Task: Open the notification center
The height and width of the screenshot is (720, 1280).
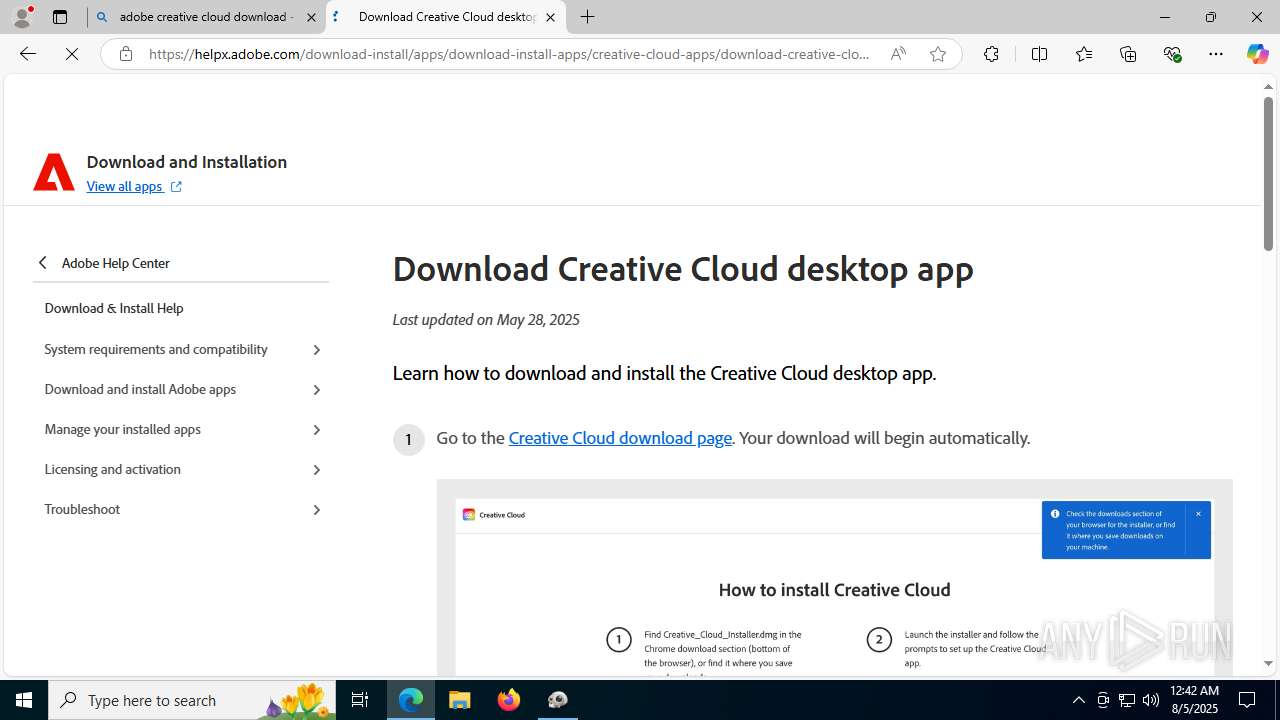Action: coord(1248,700)
